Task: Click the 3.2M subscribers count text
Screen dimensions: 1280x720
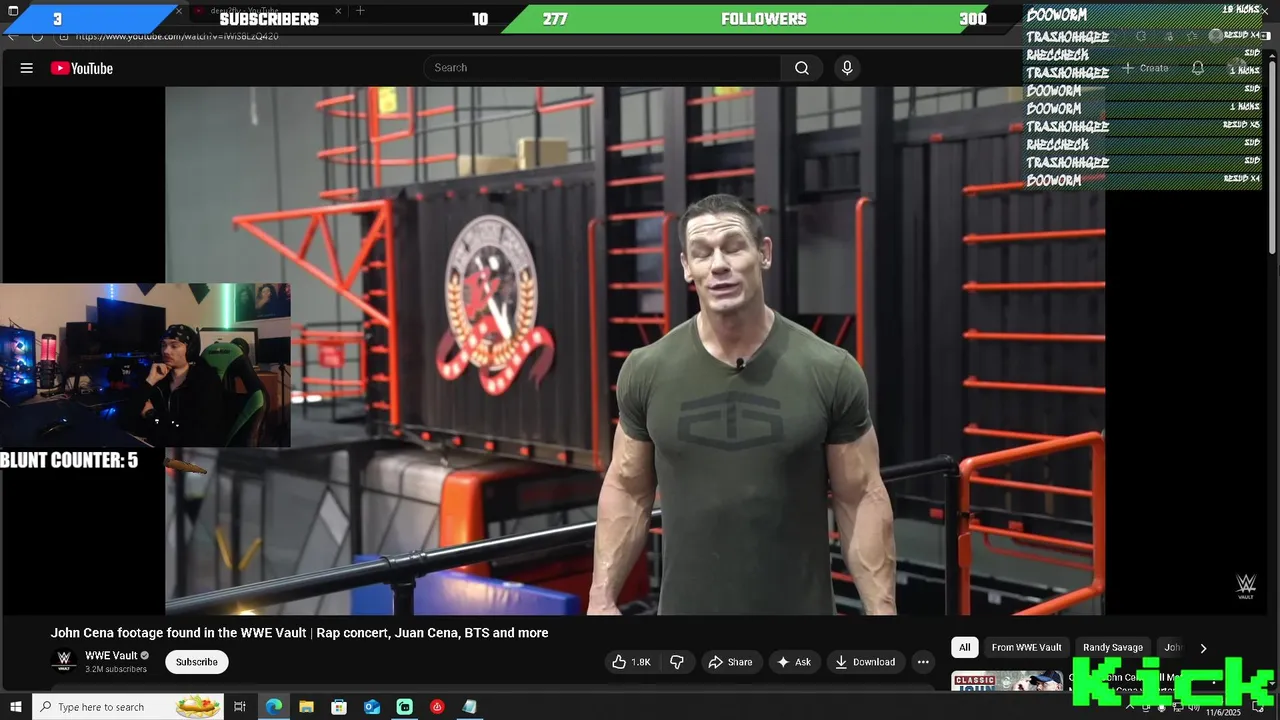Action: click(x=115, y=669)
